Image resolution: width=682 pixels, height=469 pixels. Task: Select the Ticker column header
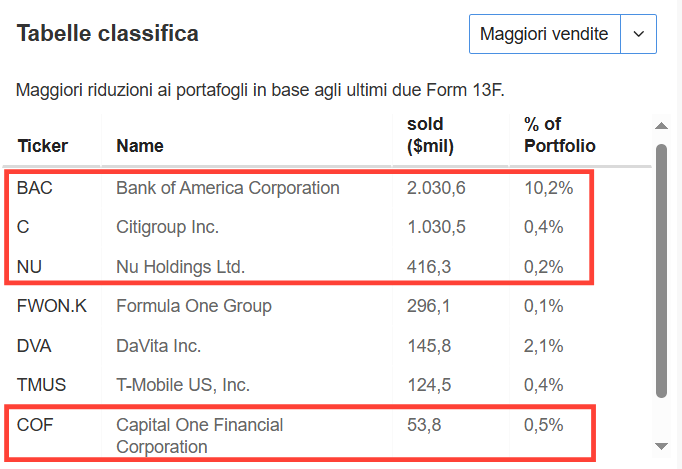pos(43,146)
